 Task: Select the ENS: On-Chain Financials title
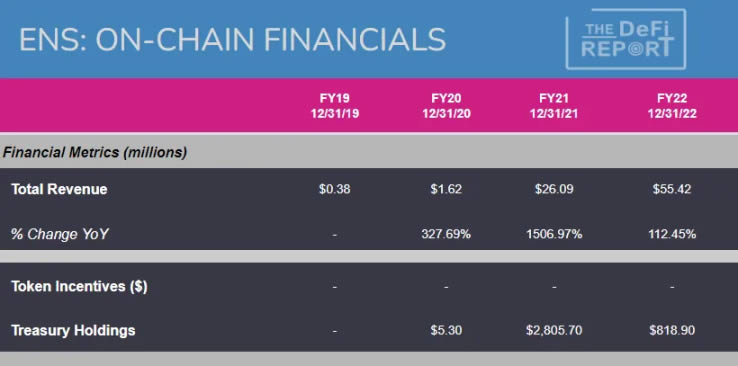pos(233,40)
